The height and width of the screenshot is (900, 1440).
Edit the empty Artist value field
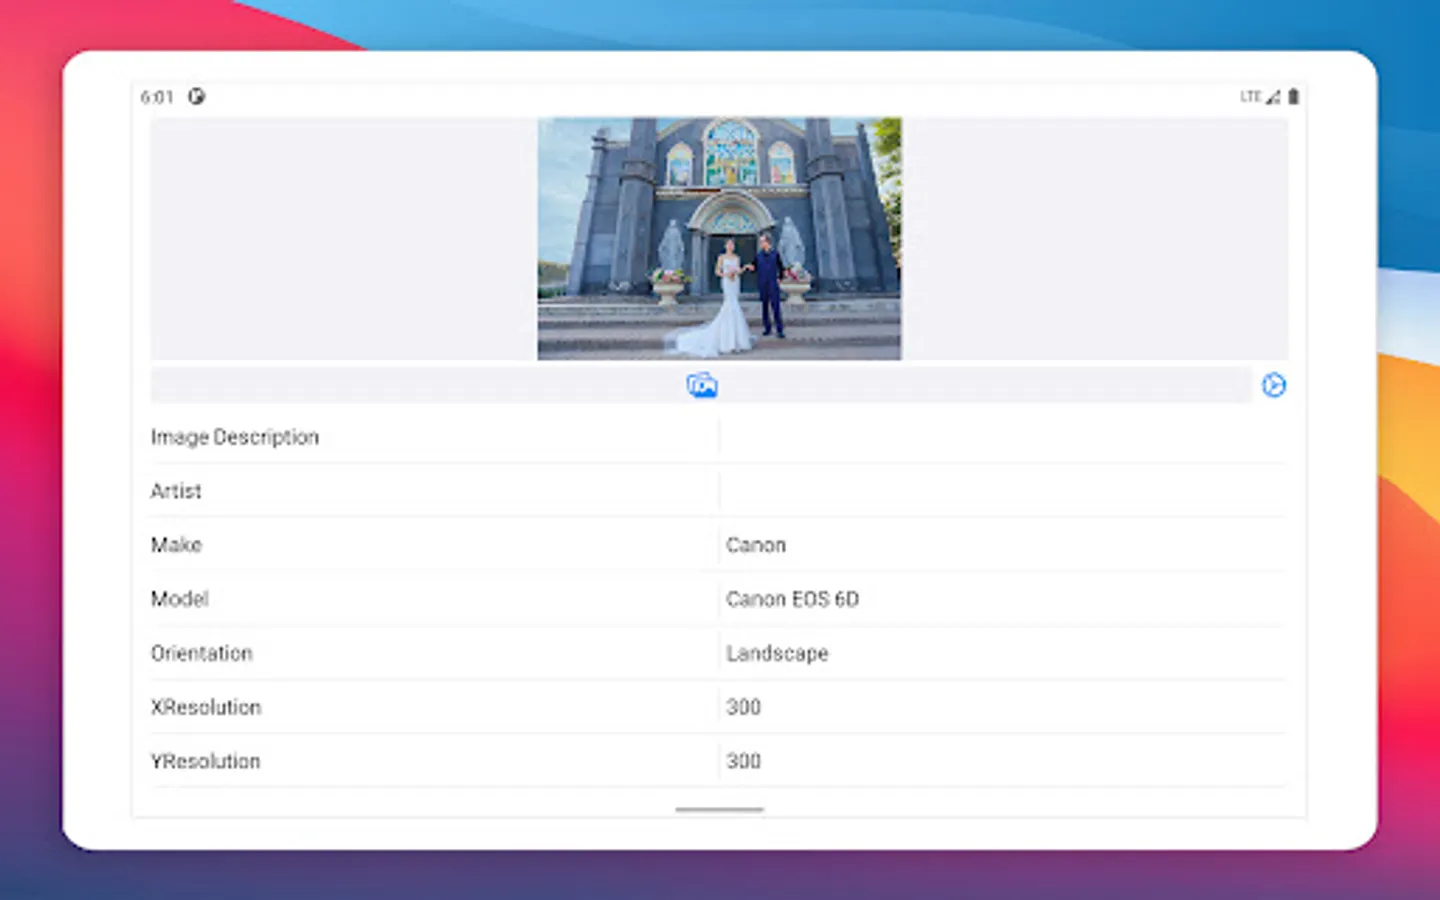(x=1002, y=491)
